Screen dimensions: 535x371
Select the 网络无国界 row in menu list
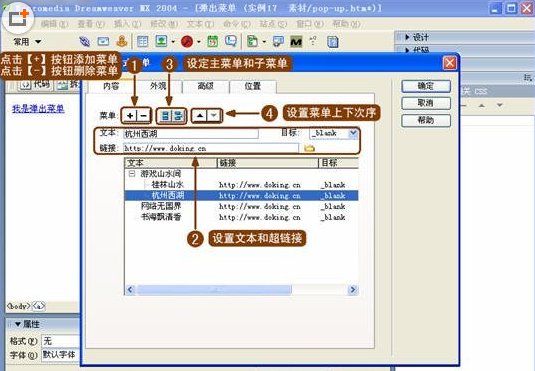tap(241, 206)
